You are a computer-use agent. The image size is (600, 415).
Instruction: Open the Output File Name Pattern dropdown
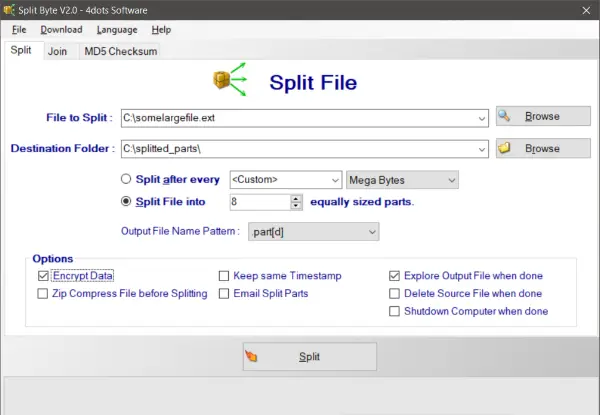313,232
